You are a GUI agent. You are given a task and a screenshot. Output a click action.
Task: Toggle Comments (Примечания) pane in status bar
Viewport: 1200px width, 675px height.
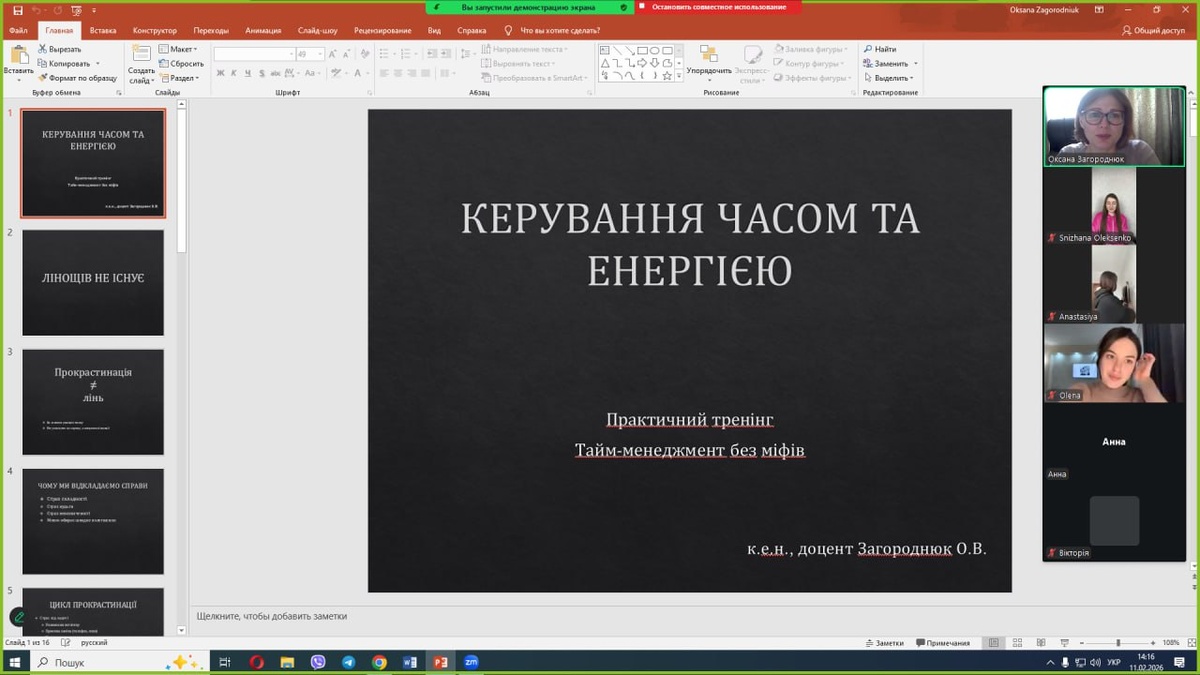tap(943, 643)
